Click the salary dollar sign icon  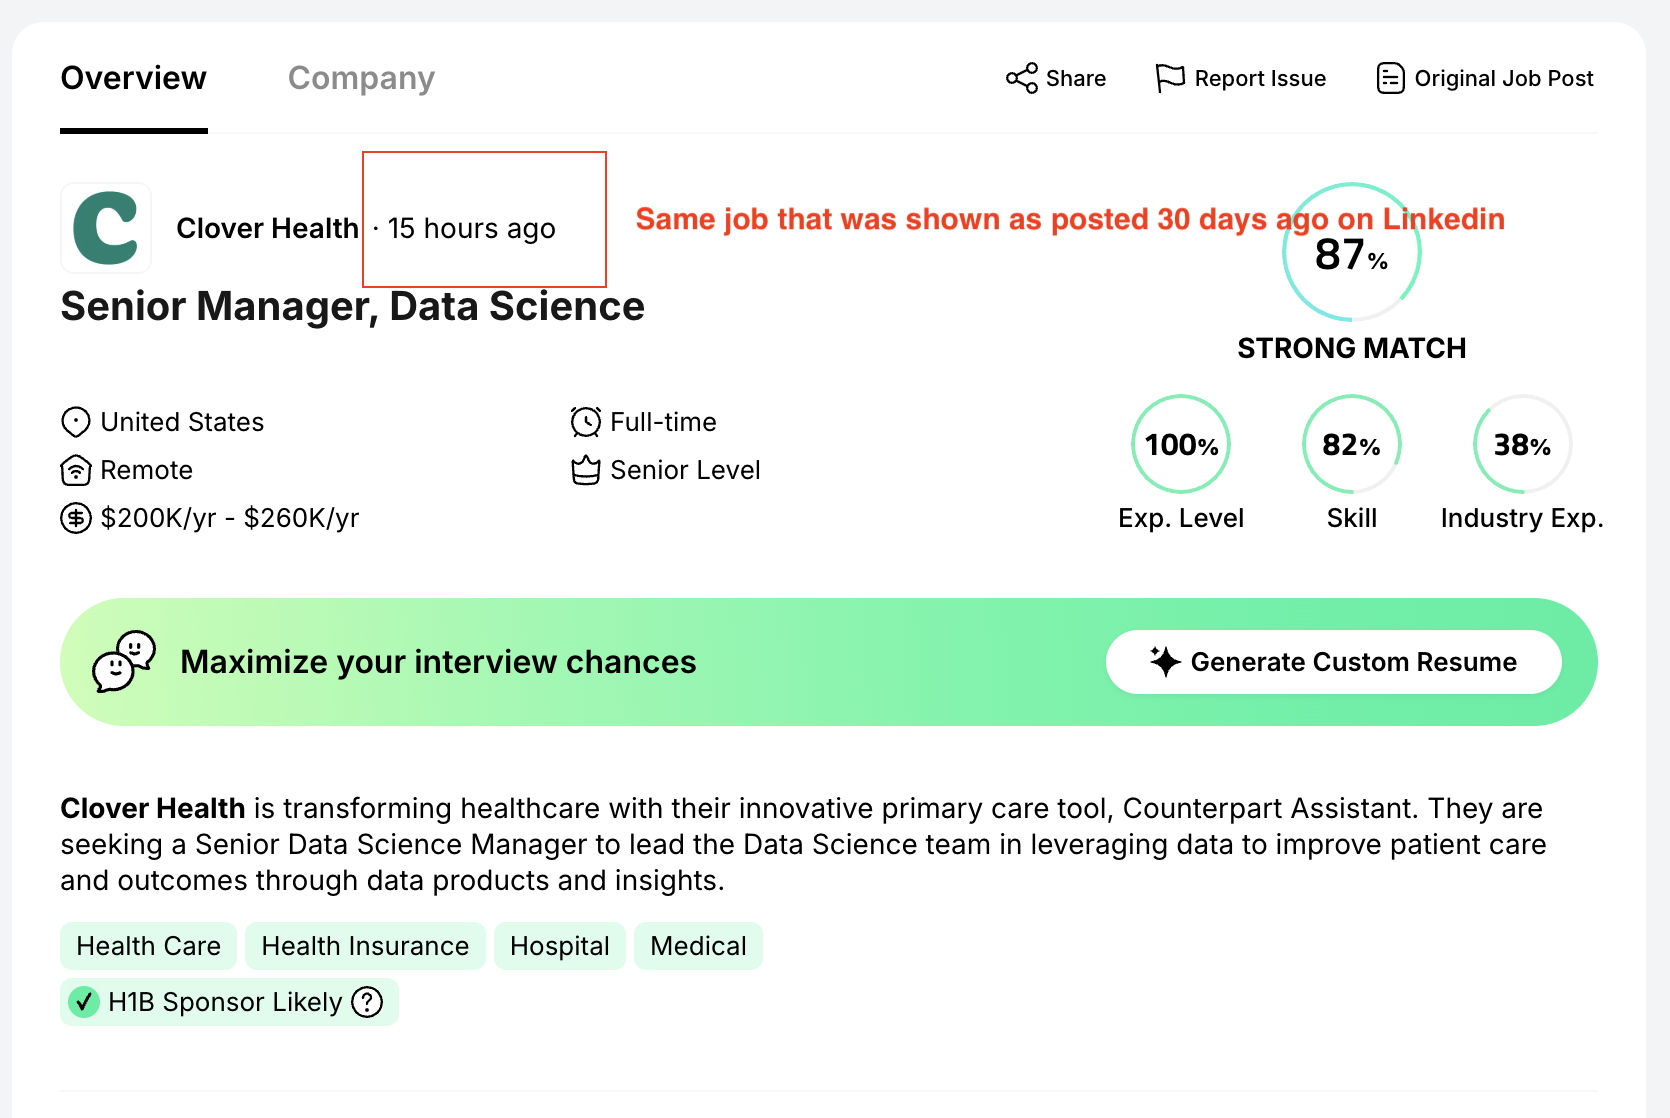tap(76, 518)
